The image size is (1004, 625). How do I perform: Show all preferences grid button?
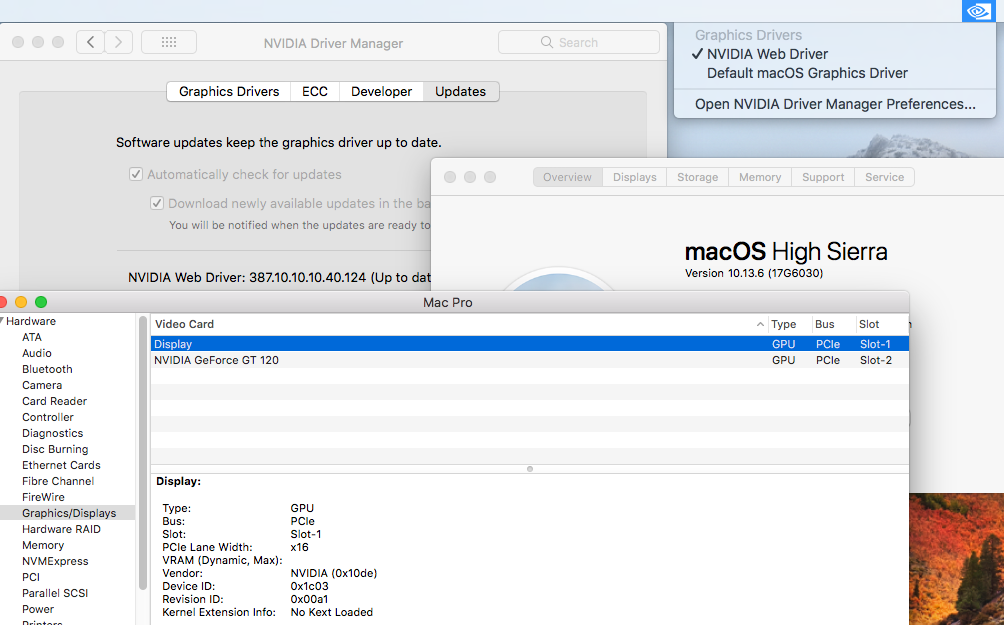point(169,42)
